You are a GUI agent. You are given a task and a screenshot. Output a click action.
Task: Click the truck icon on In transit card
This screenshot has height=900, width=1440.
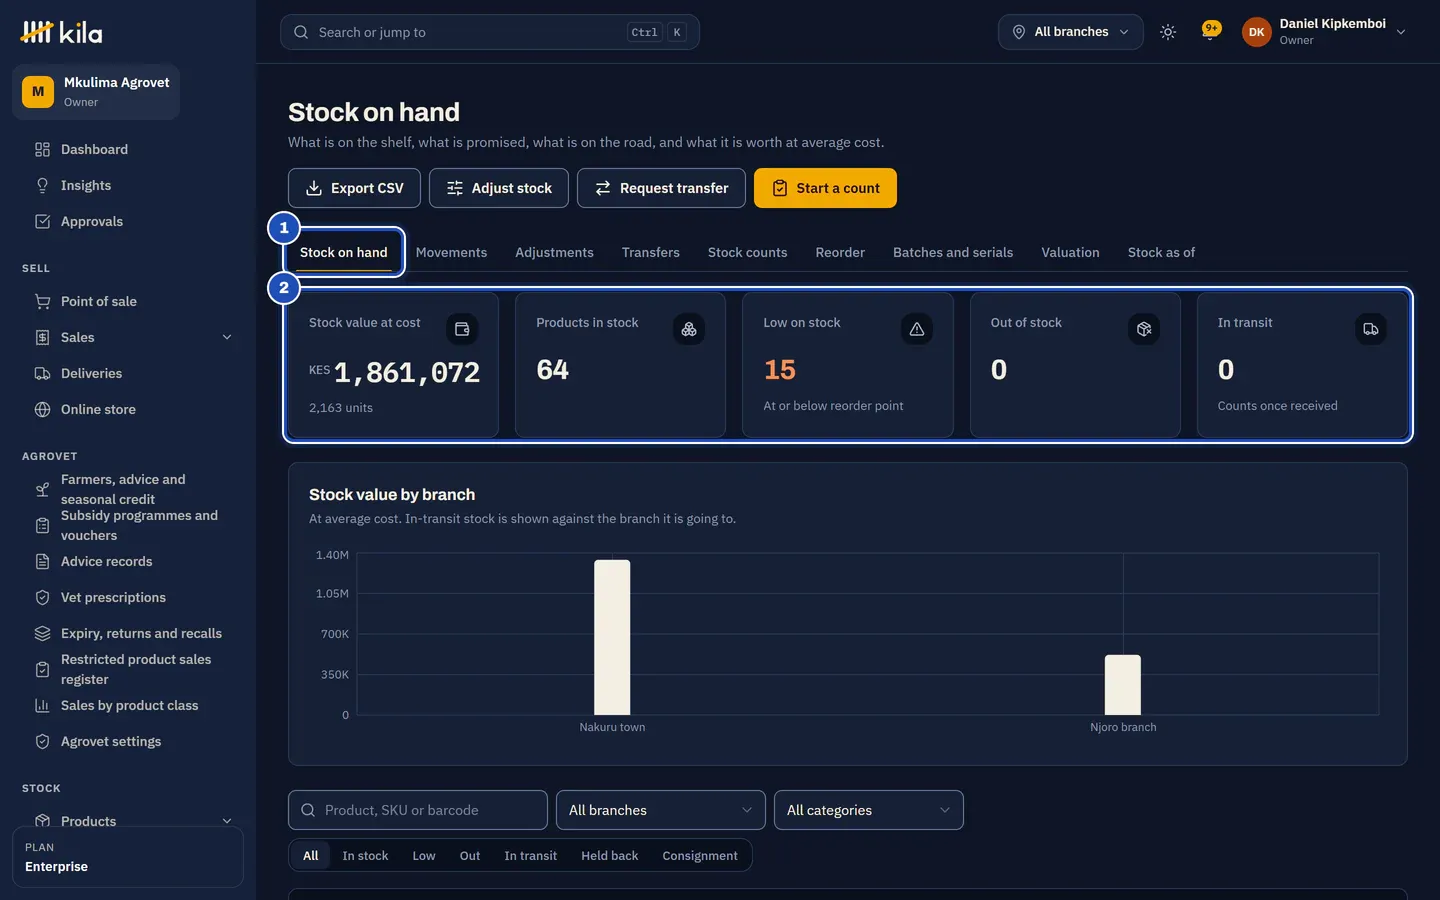tap(1370, 329)
